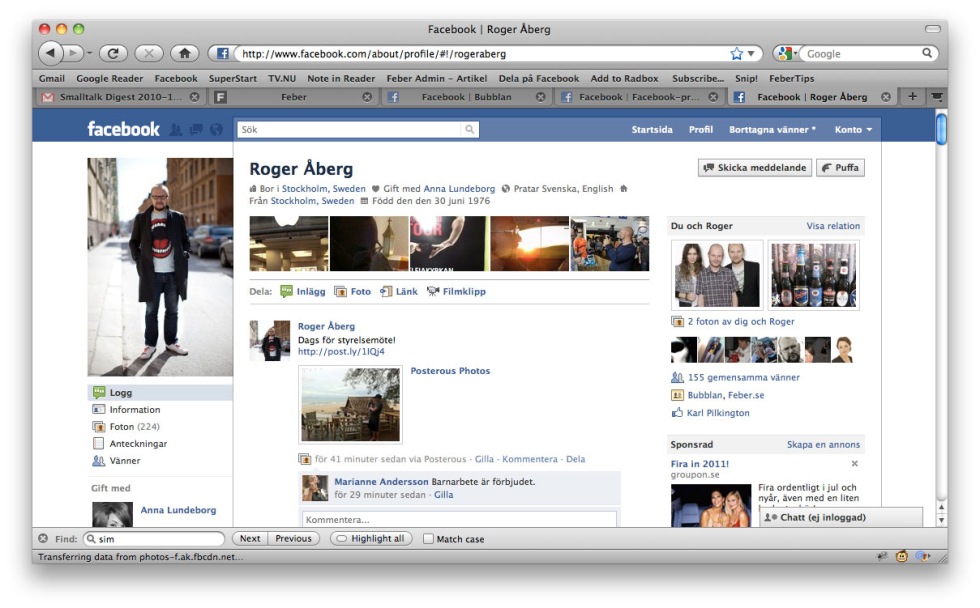980x608 pixels.
Task: Open the Facebook friend requests icon
Action: [x=176, y=129]
